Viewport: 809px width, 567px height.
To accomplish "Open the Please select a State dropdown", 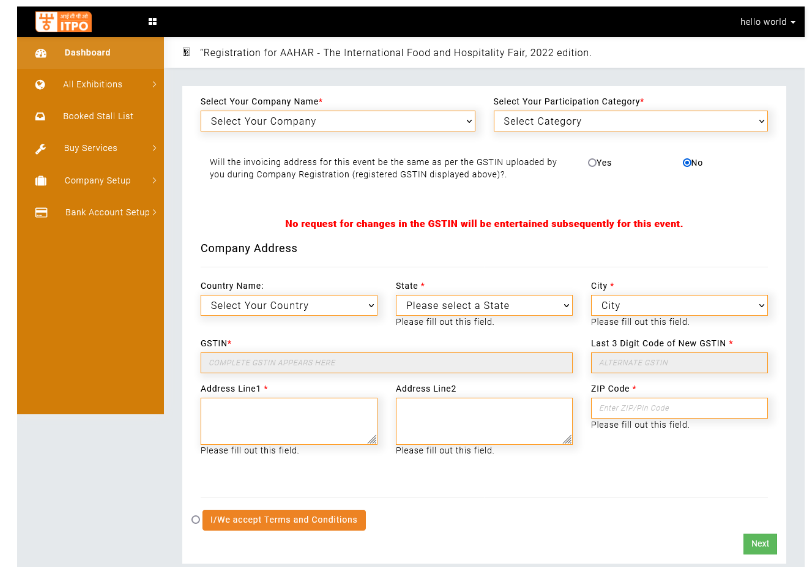I will pyautogui.click(x=484, y=305).
